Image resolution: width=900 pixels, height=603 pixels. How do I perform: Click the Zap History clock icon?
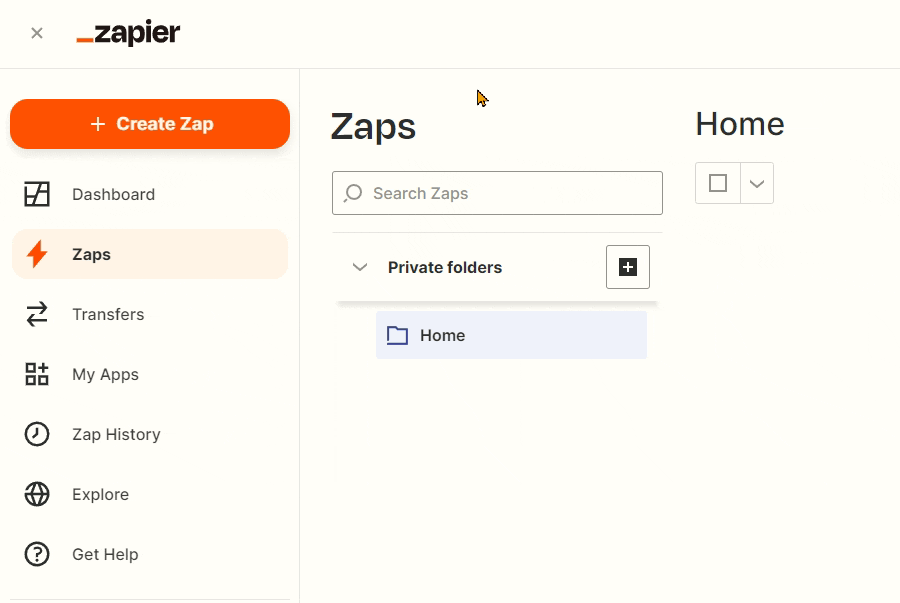[37, 434]
